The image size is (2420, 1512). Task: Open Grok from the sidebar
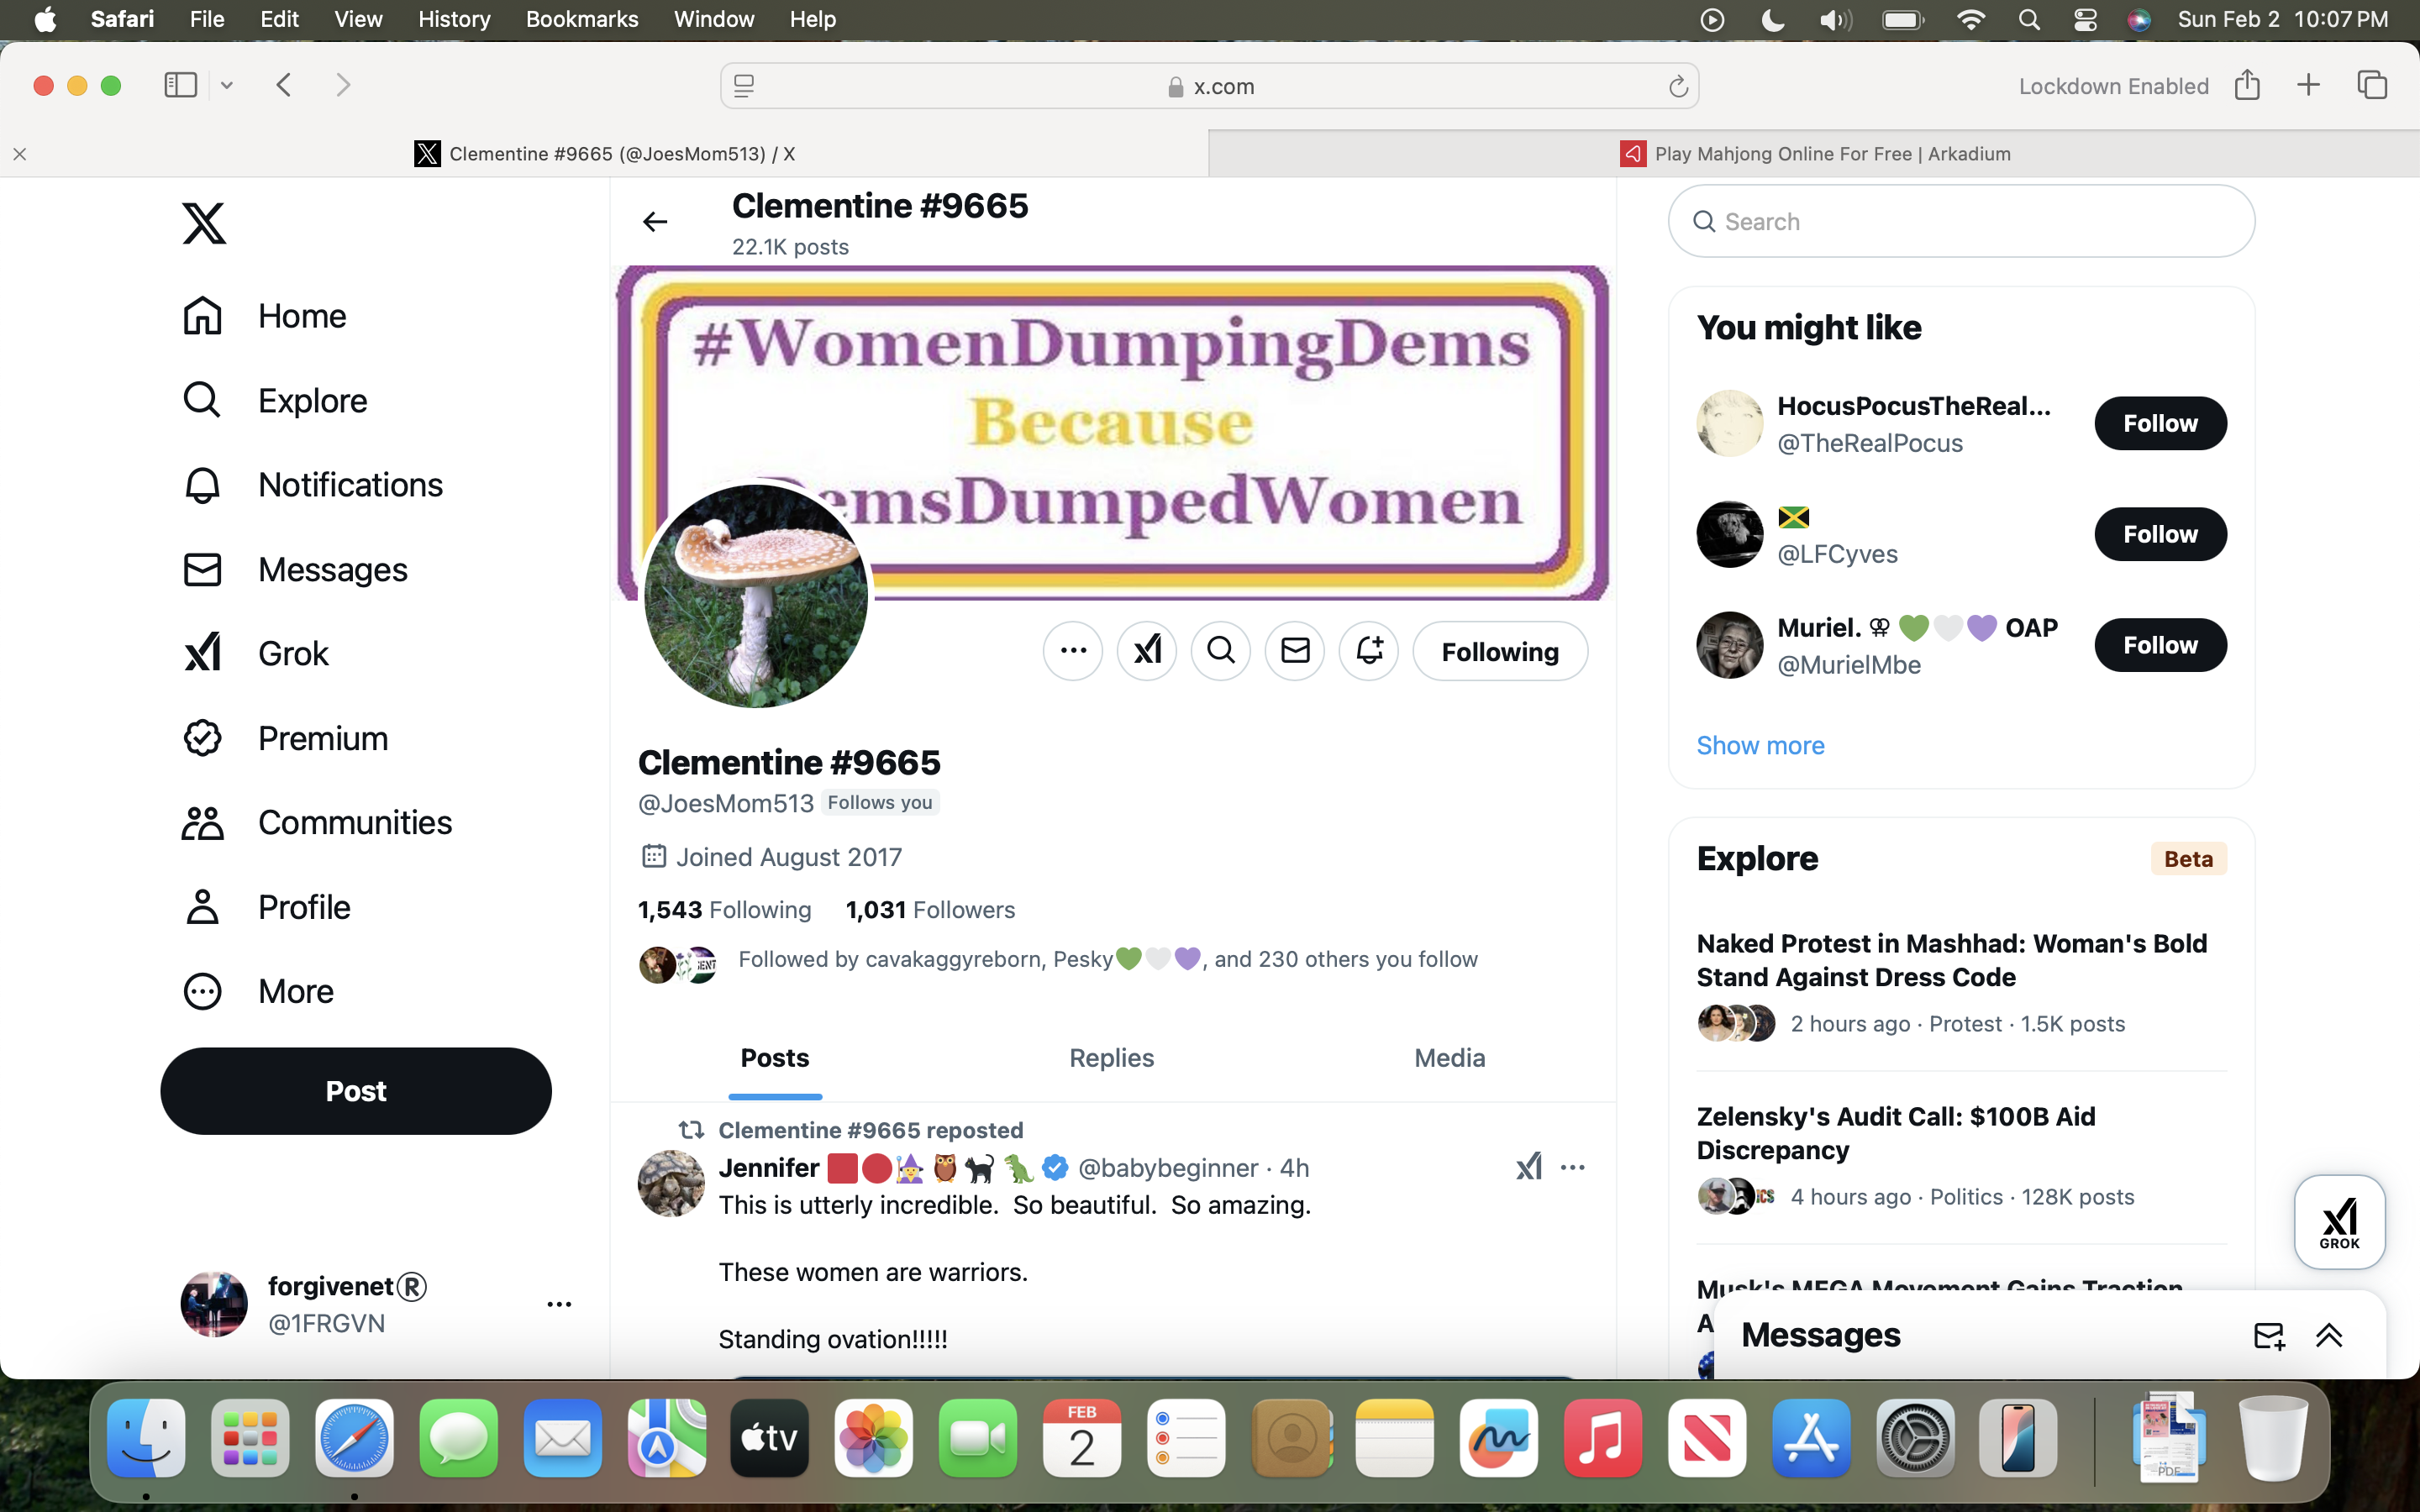(x=256, y=653)
